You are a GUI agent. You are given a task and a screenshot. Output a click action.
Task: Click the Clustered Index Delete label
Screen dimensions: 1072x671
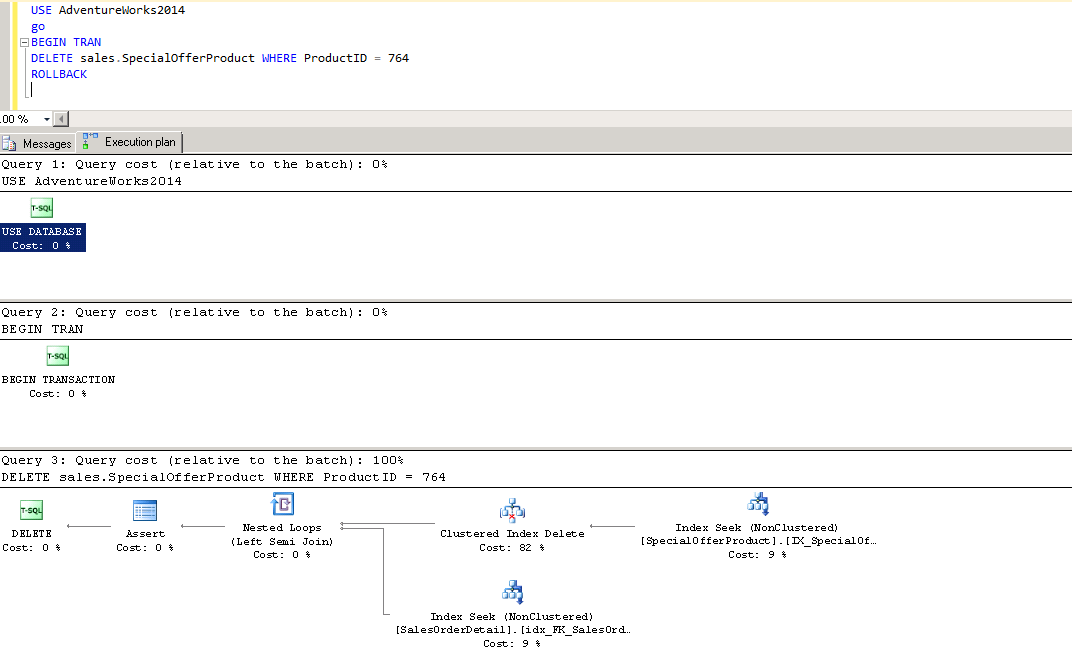[x=512, y=534]
